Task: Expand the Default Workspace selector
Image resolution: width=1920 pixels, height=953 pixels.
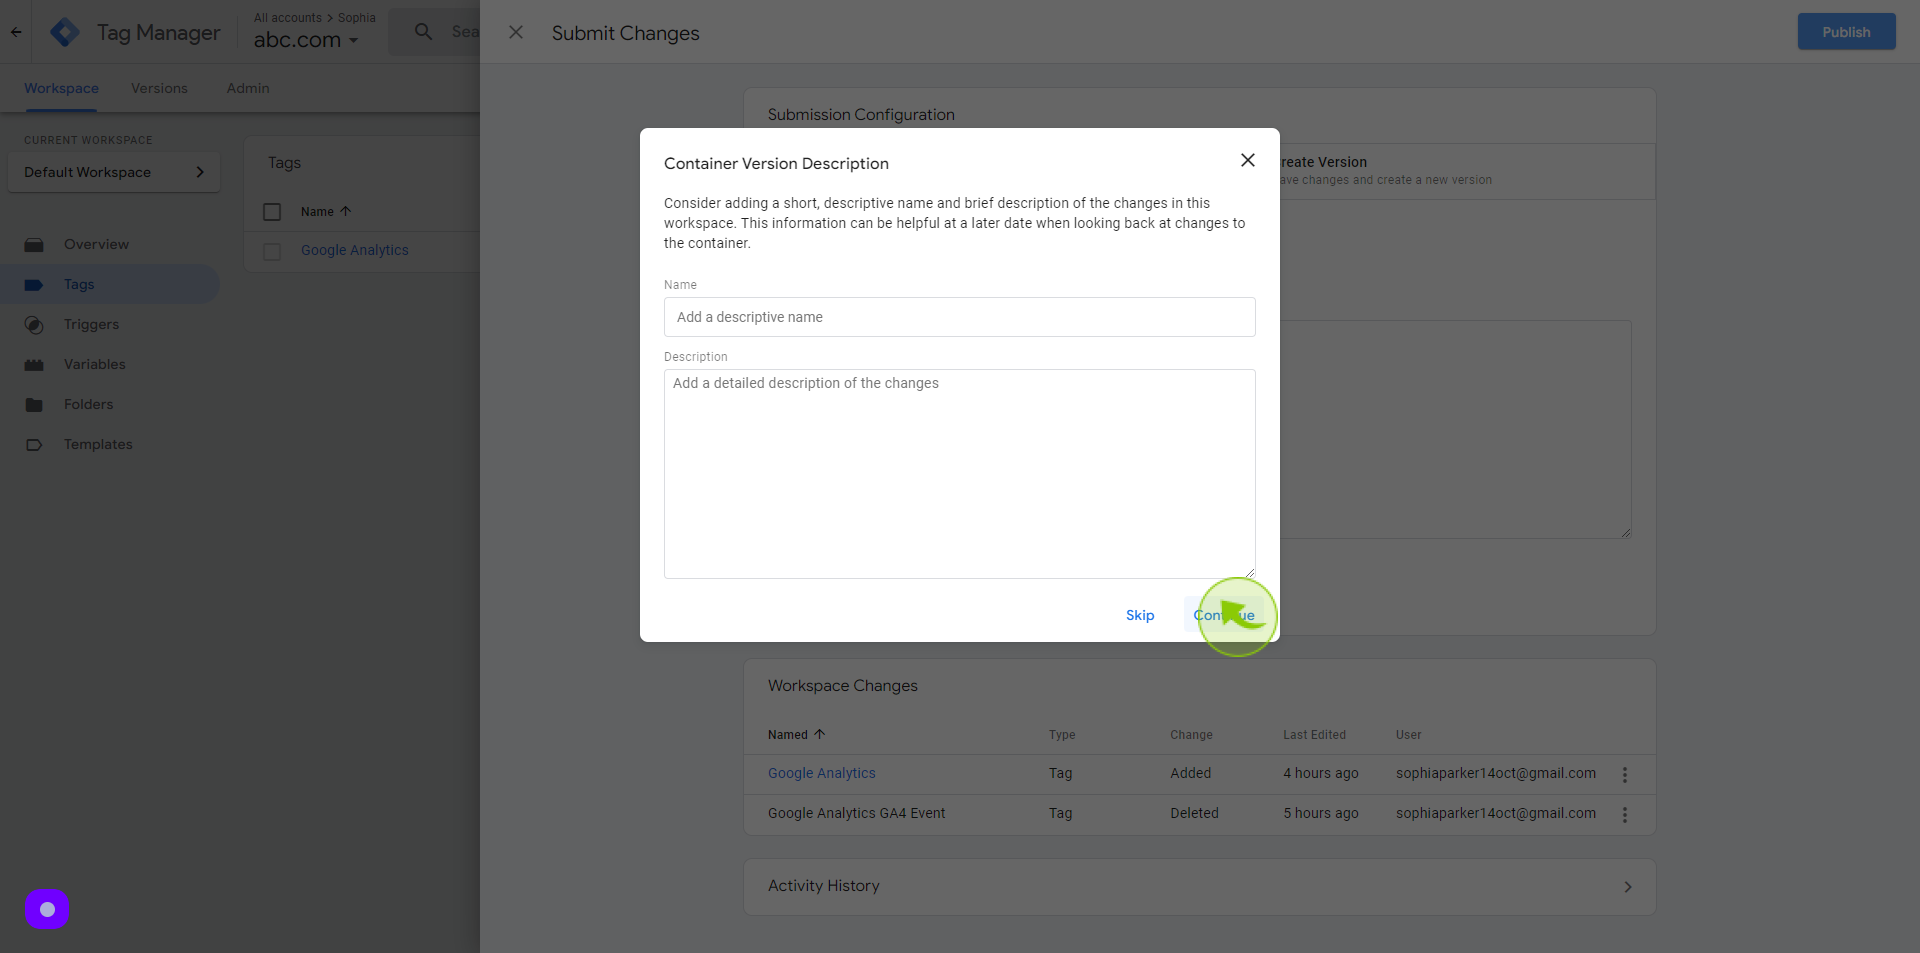Action: pyautogui.click(x=114, y=172)
